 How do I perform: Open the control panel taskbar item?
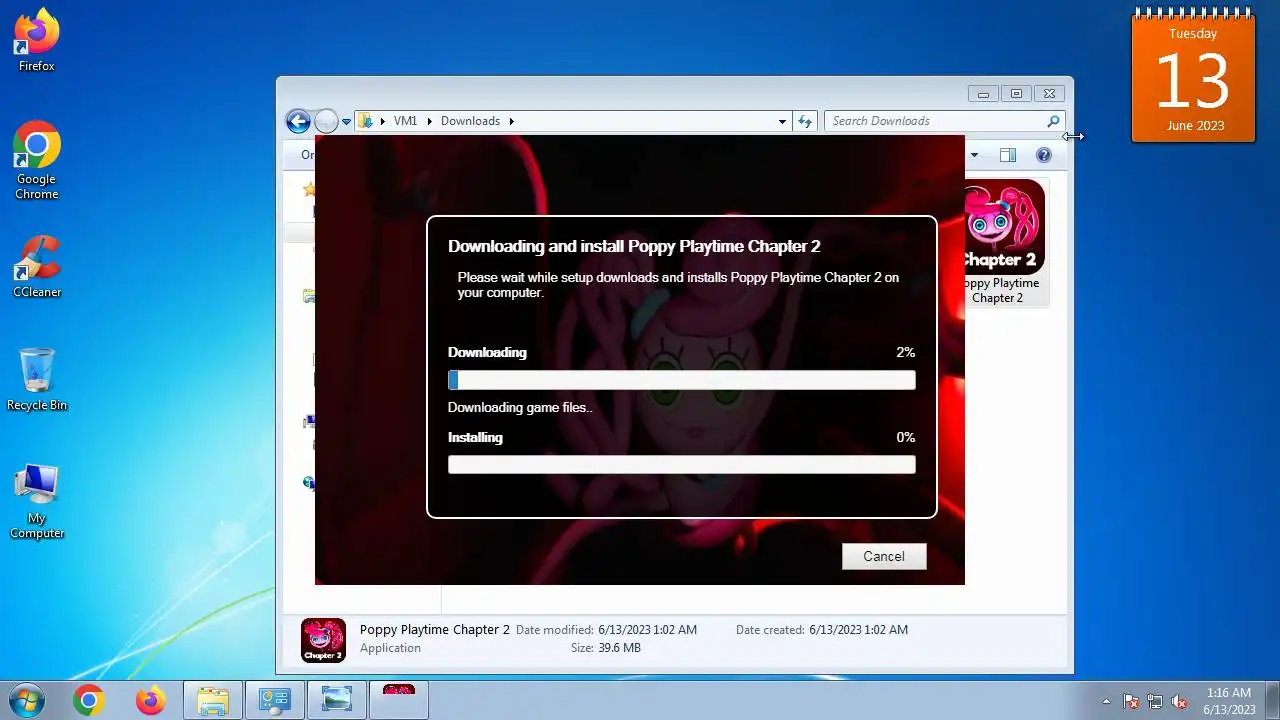[x=274, y=701]
